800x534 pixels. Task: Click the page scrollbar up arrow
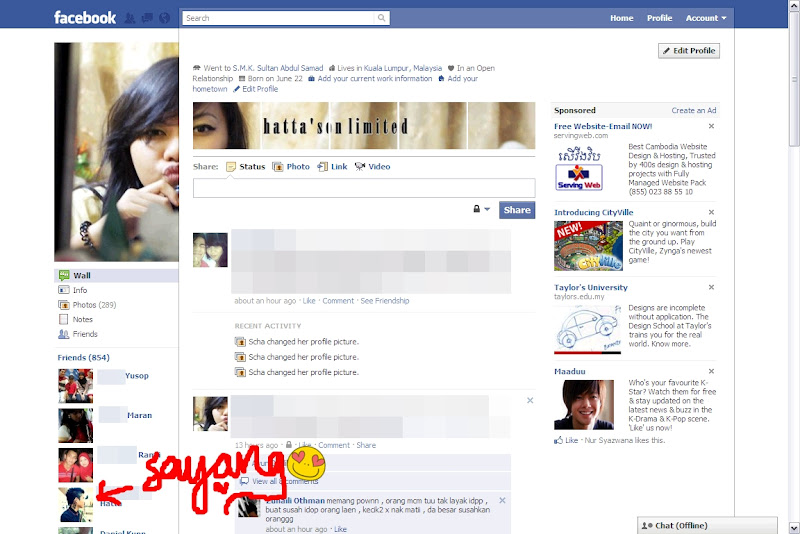pos(794,5)
